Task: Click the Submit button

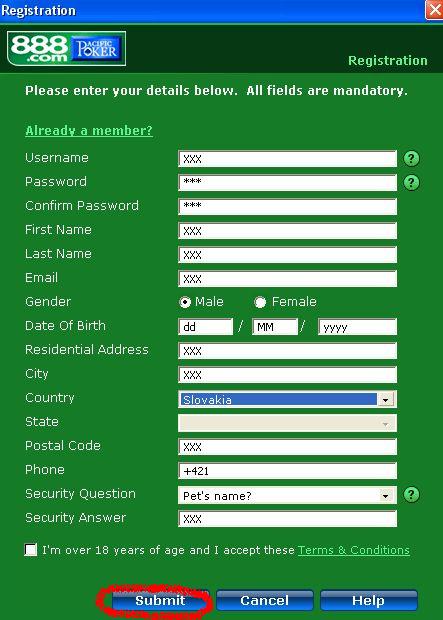Action: point(160,601)
